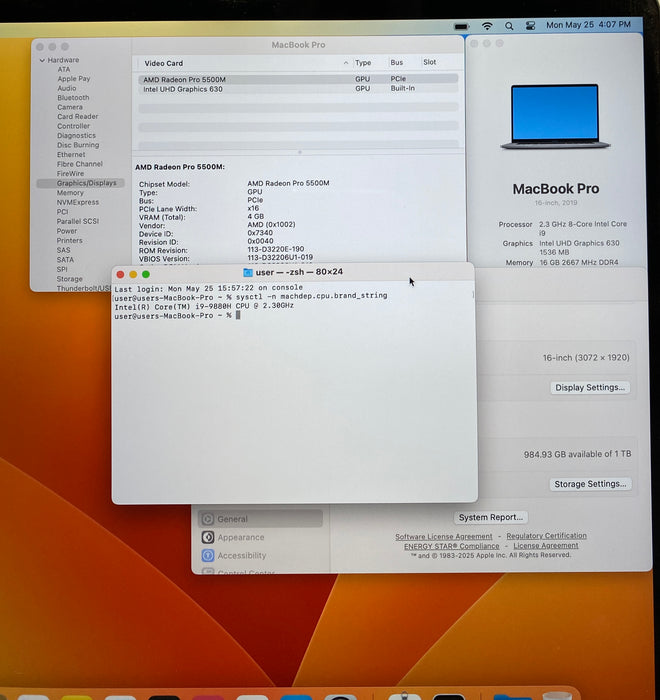Close the Terminal window
This screenshot has width=660, height=700.
[x=120, y=275]
